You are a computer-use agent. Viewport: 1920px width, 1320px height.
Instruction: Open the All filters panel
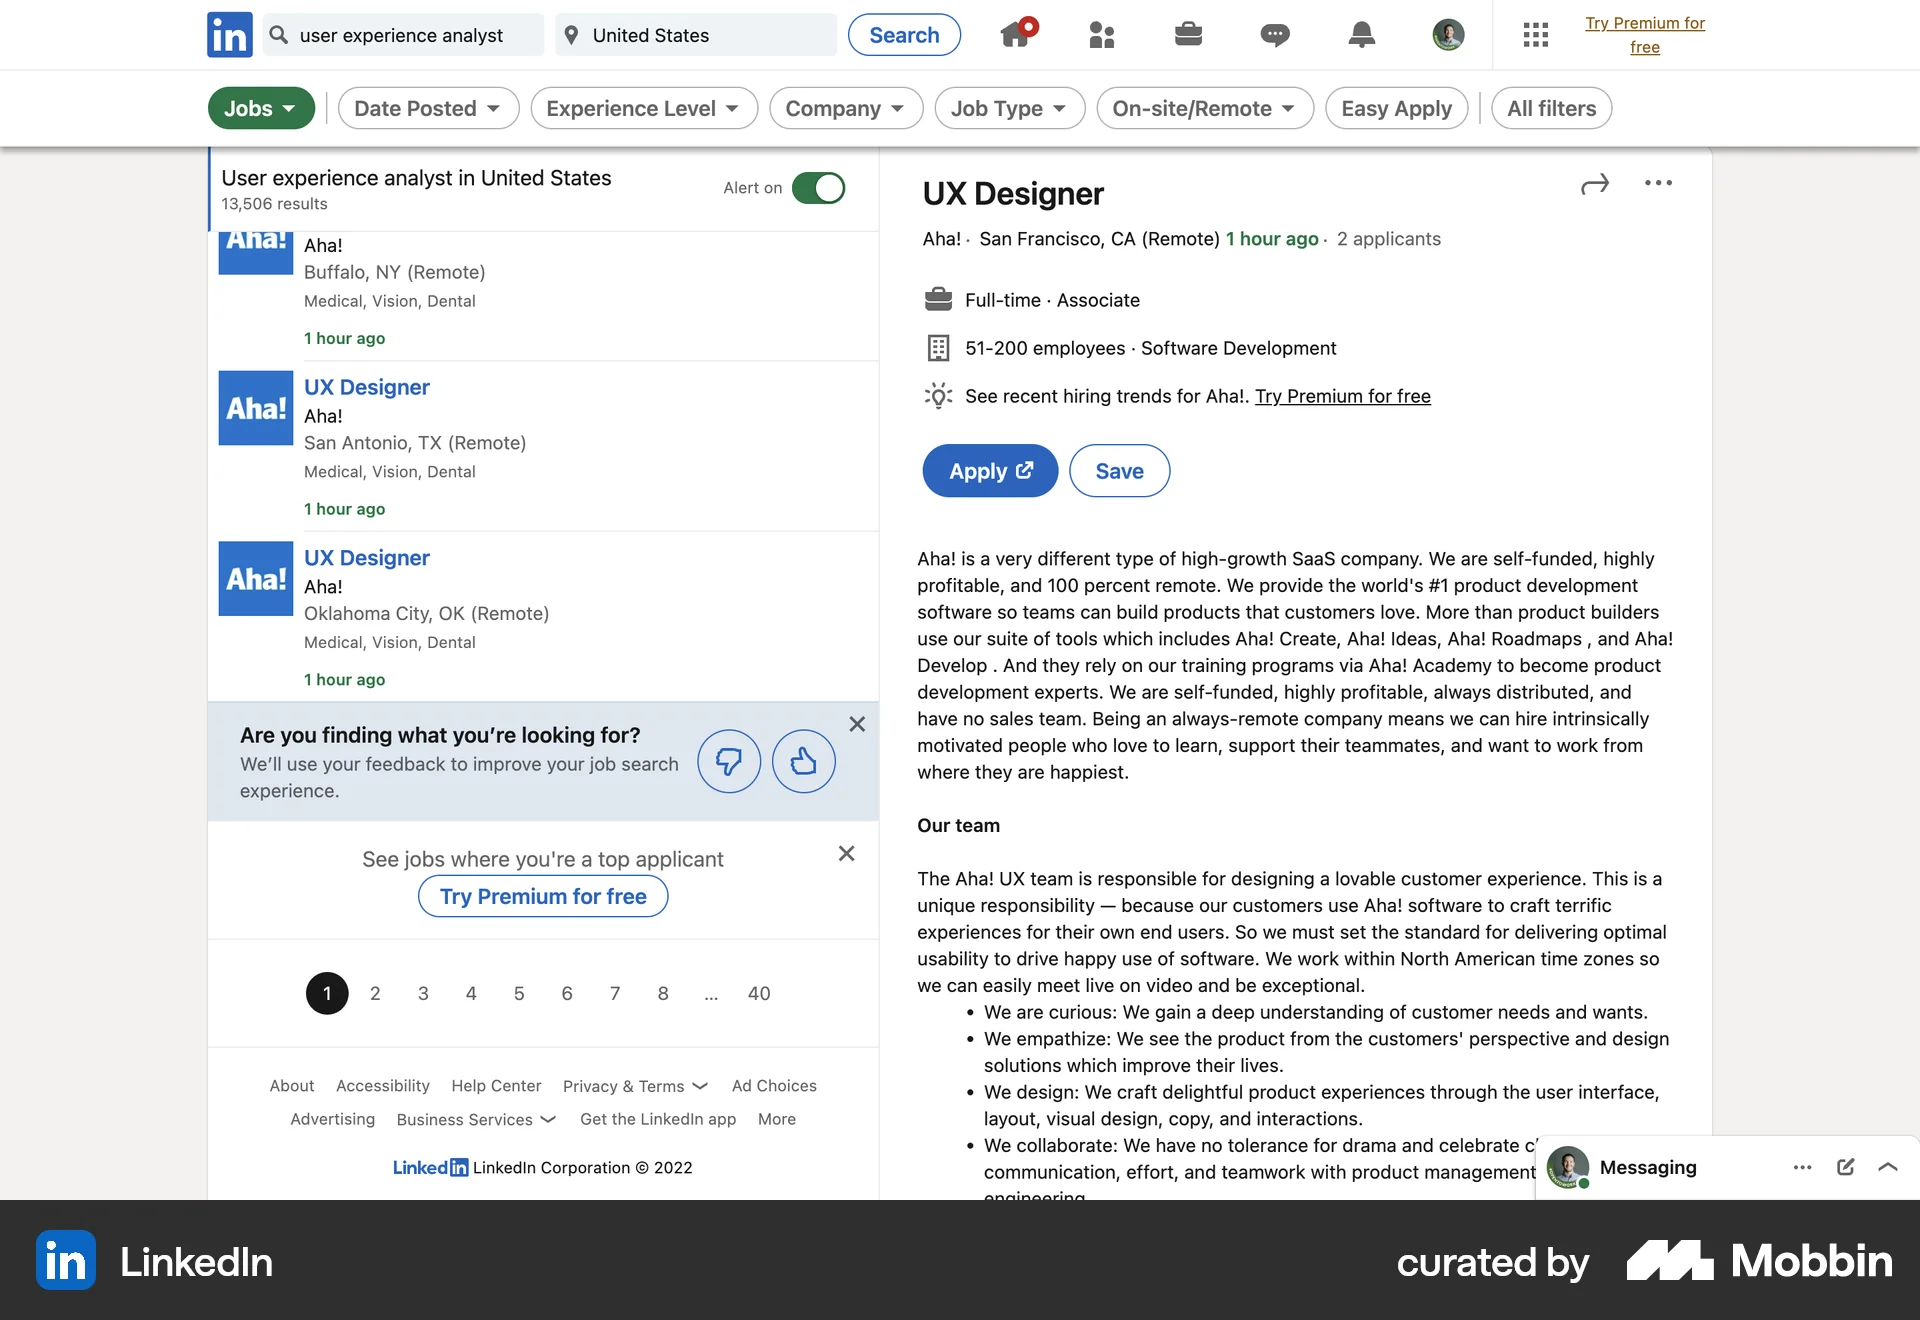pyautogui.click(x=1550, y=108)
